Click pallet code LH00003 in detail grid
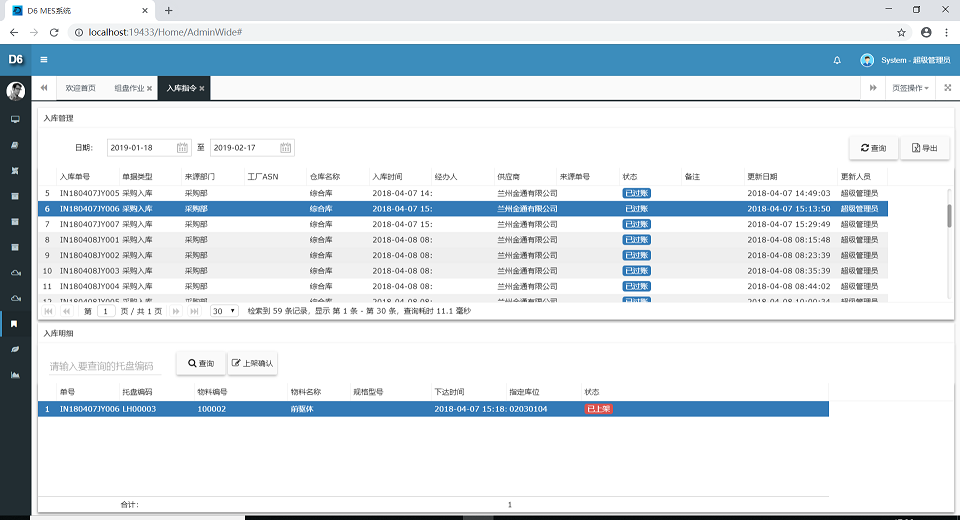 [x=139, y=409]
